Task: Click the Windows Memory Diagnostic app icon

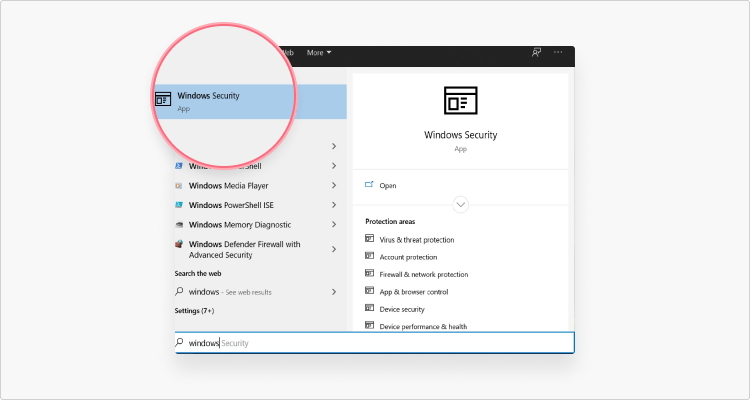Action: click(x=179, y=224)
